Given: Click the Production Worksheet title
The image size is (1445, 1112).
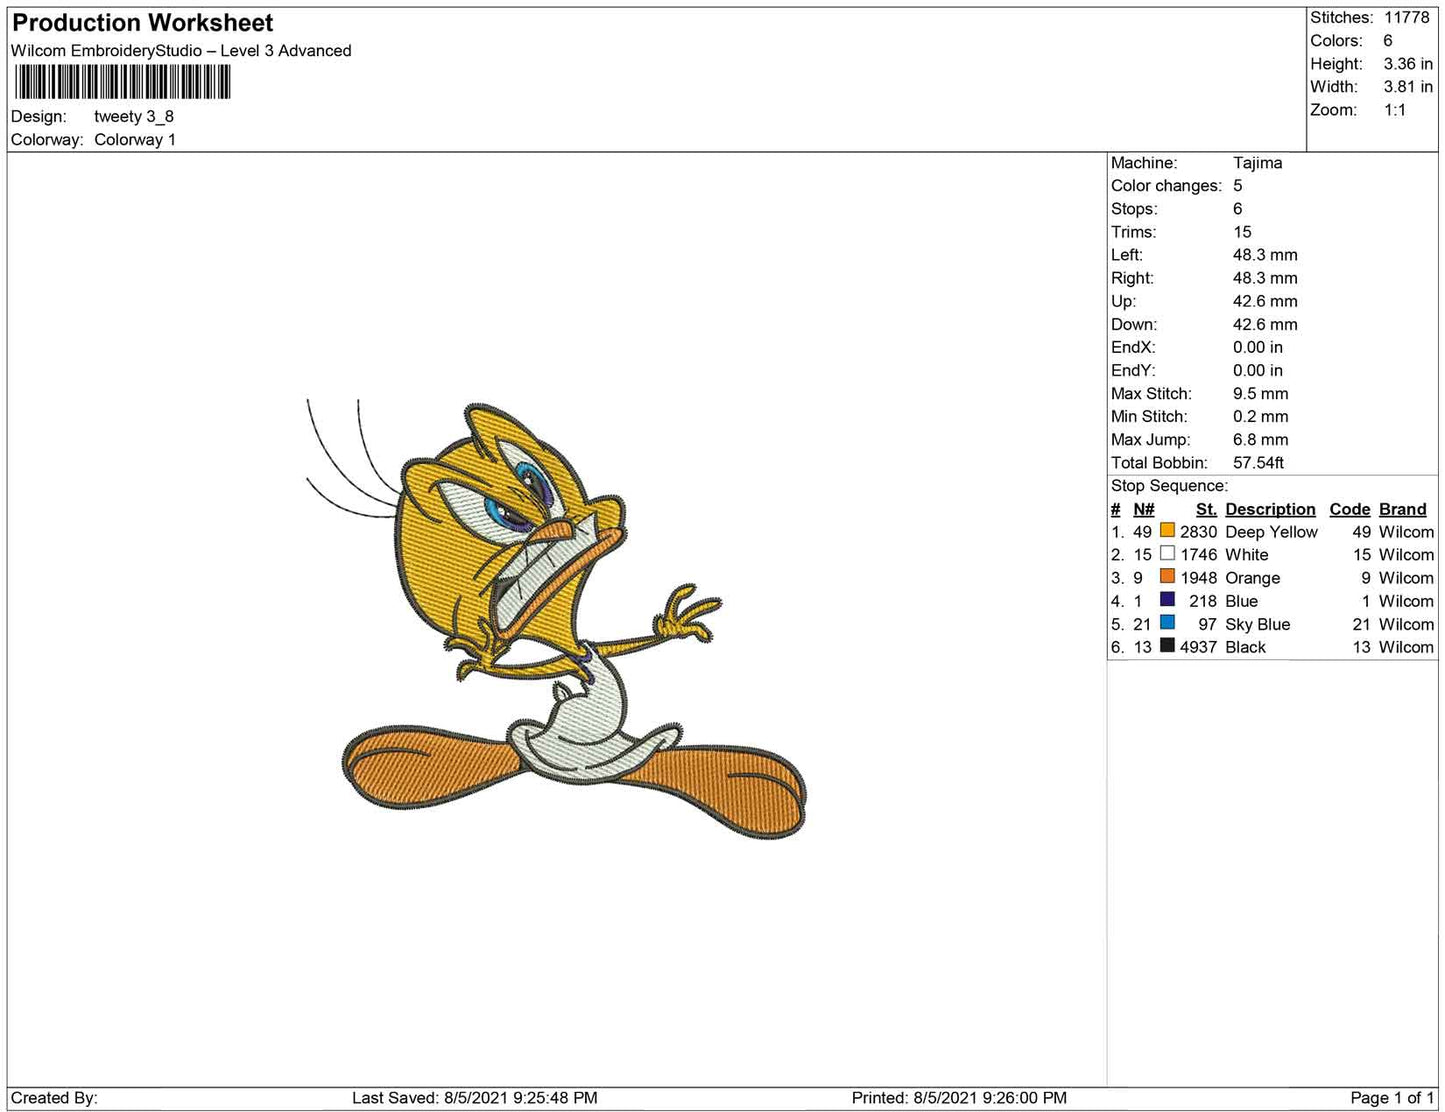Looking at the screenshot, I should pyautogui.click(x=142, y=23).
